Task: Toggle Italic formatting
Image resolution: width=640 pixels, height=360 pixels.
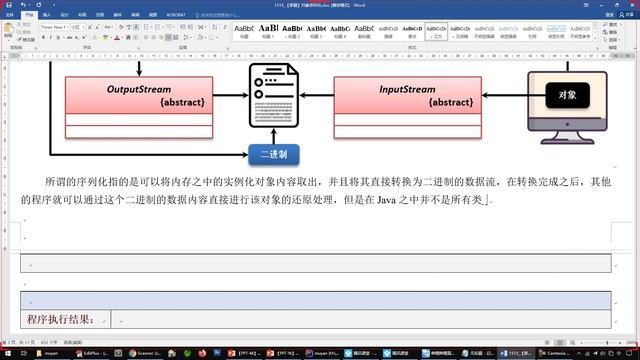Action: click(51, 38)
